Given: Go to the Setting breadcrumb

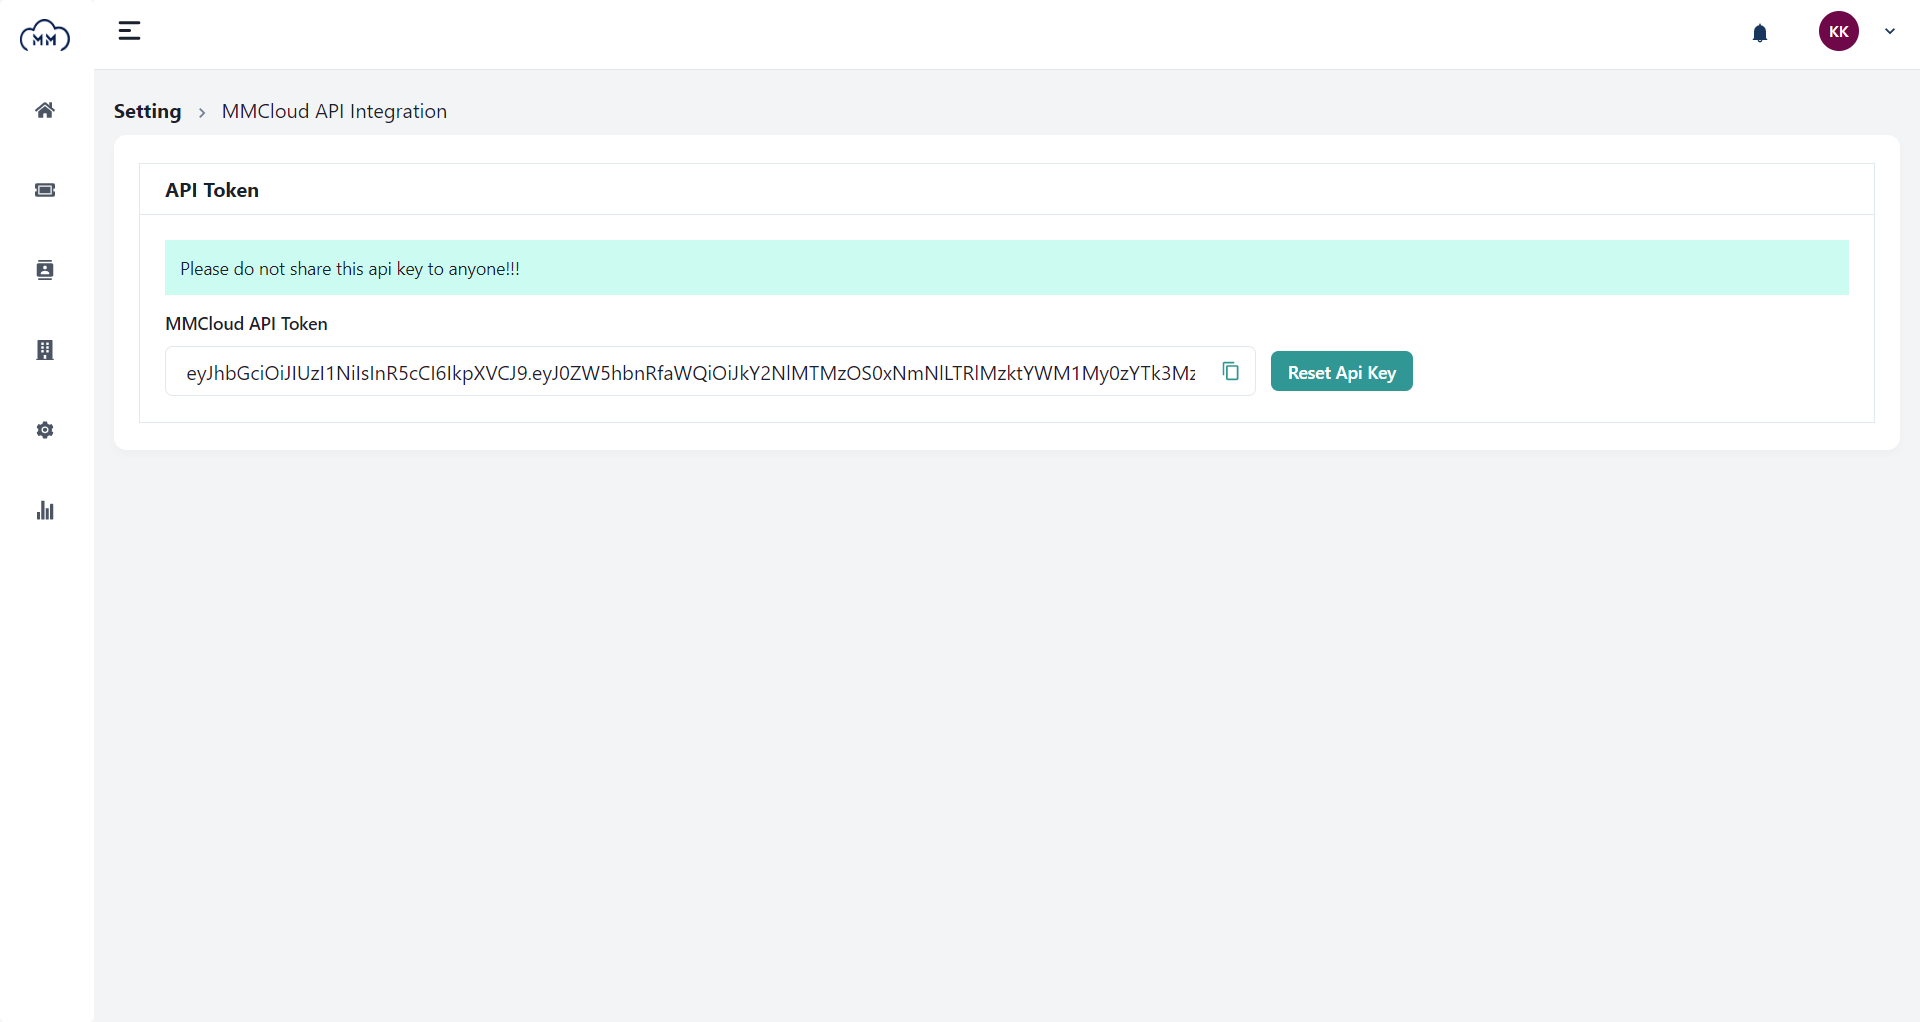Looking at the screenshot, I should (147, 111).
